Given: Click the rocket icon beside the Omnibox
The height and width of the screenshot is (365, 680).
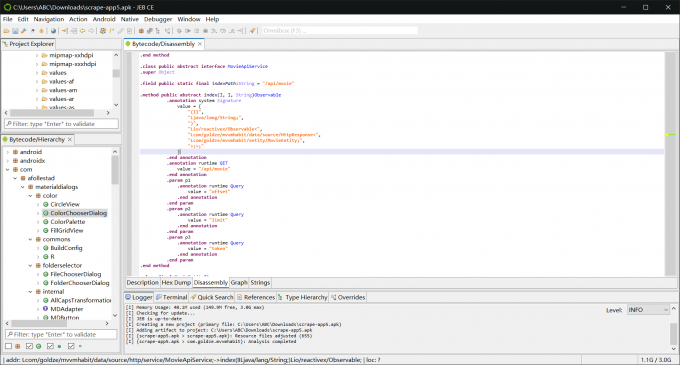Looking at the screenshot, I should (x=252, y=31).
